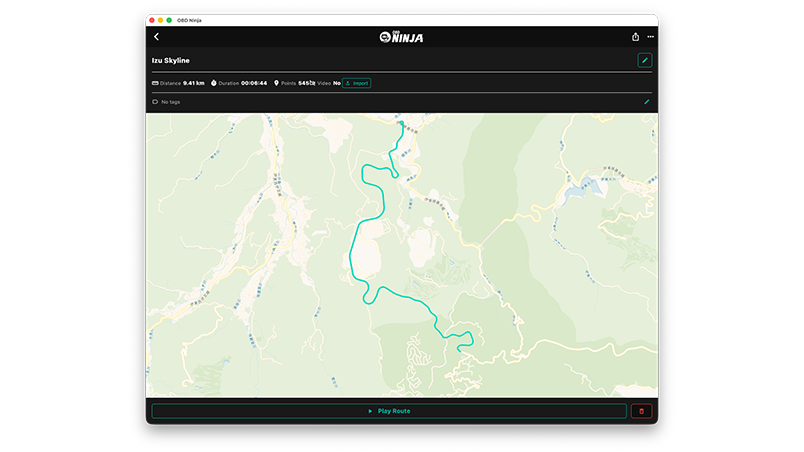The height and width of the screenshot is (452, 804).
Task: Click the Duration stopwatch icon
Action: (x=213, y=83)
